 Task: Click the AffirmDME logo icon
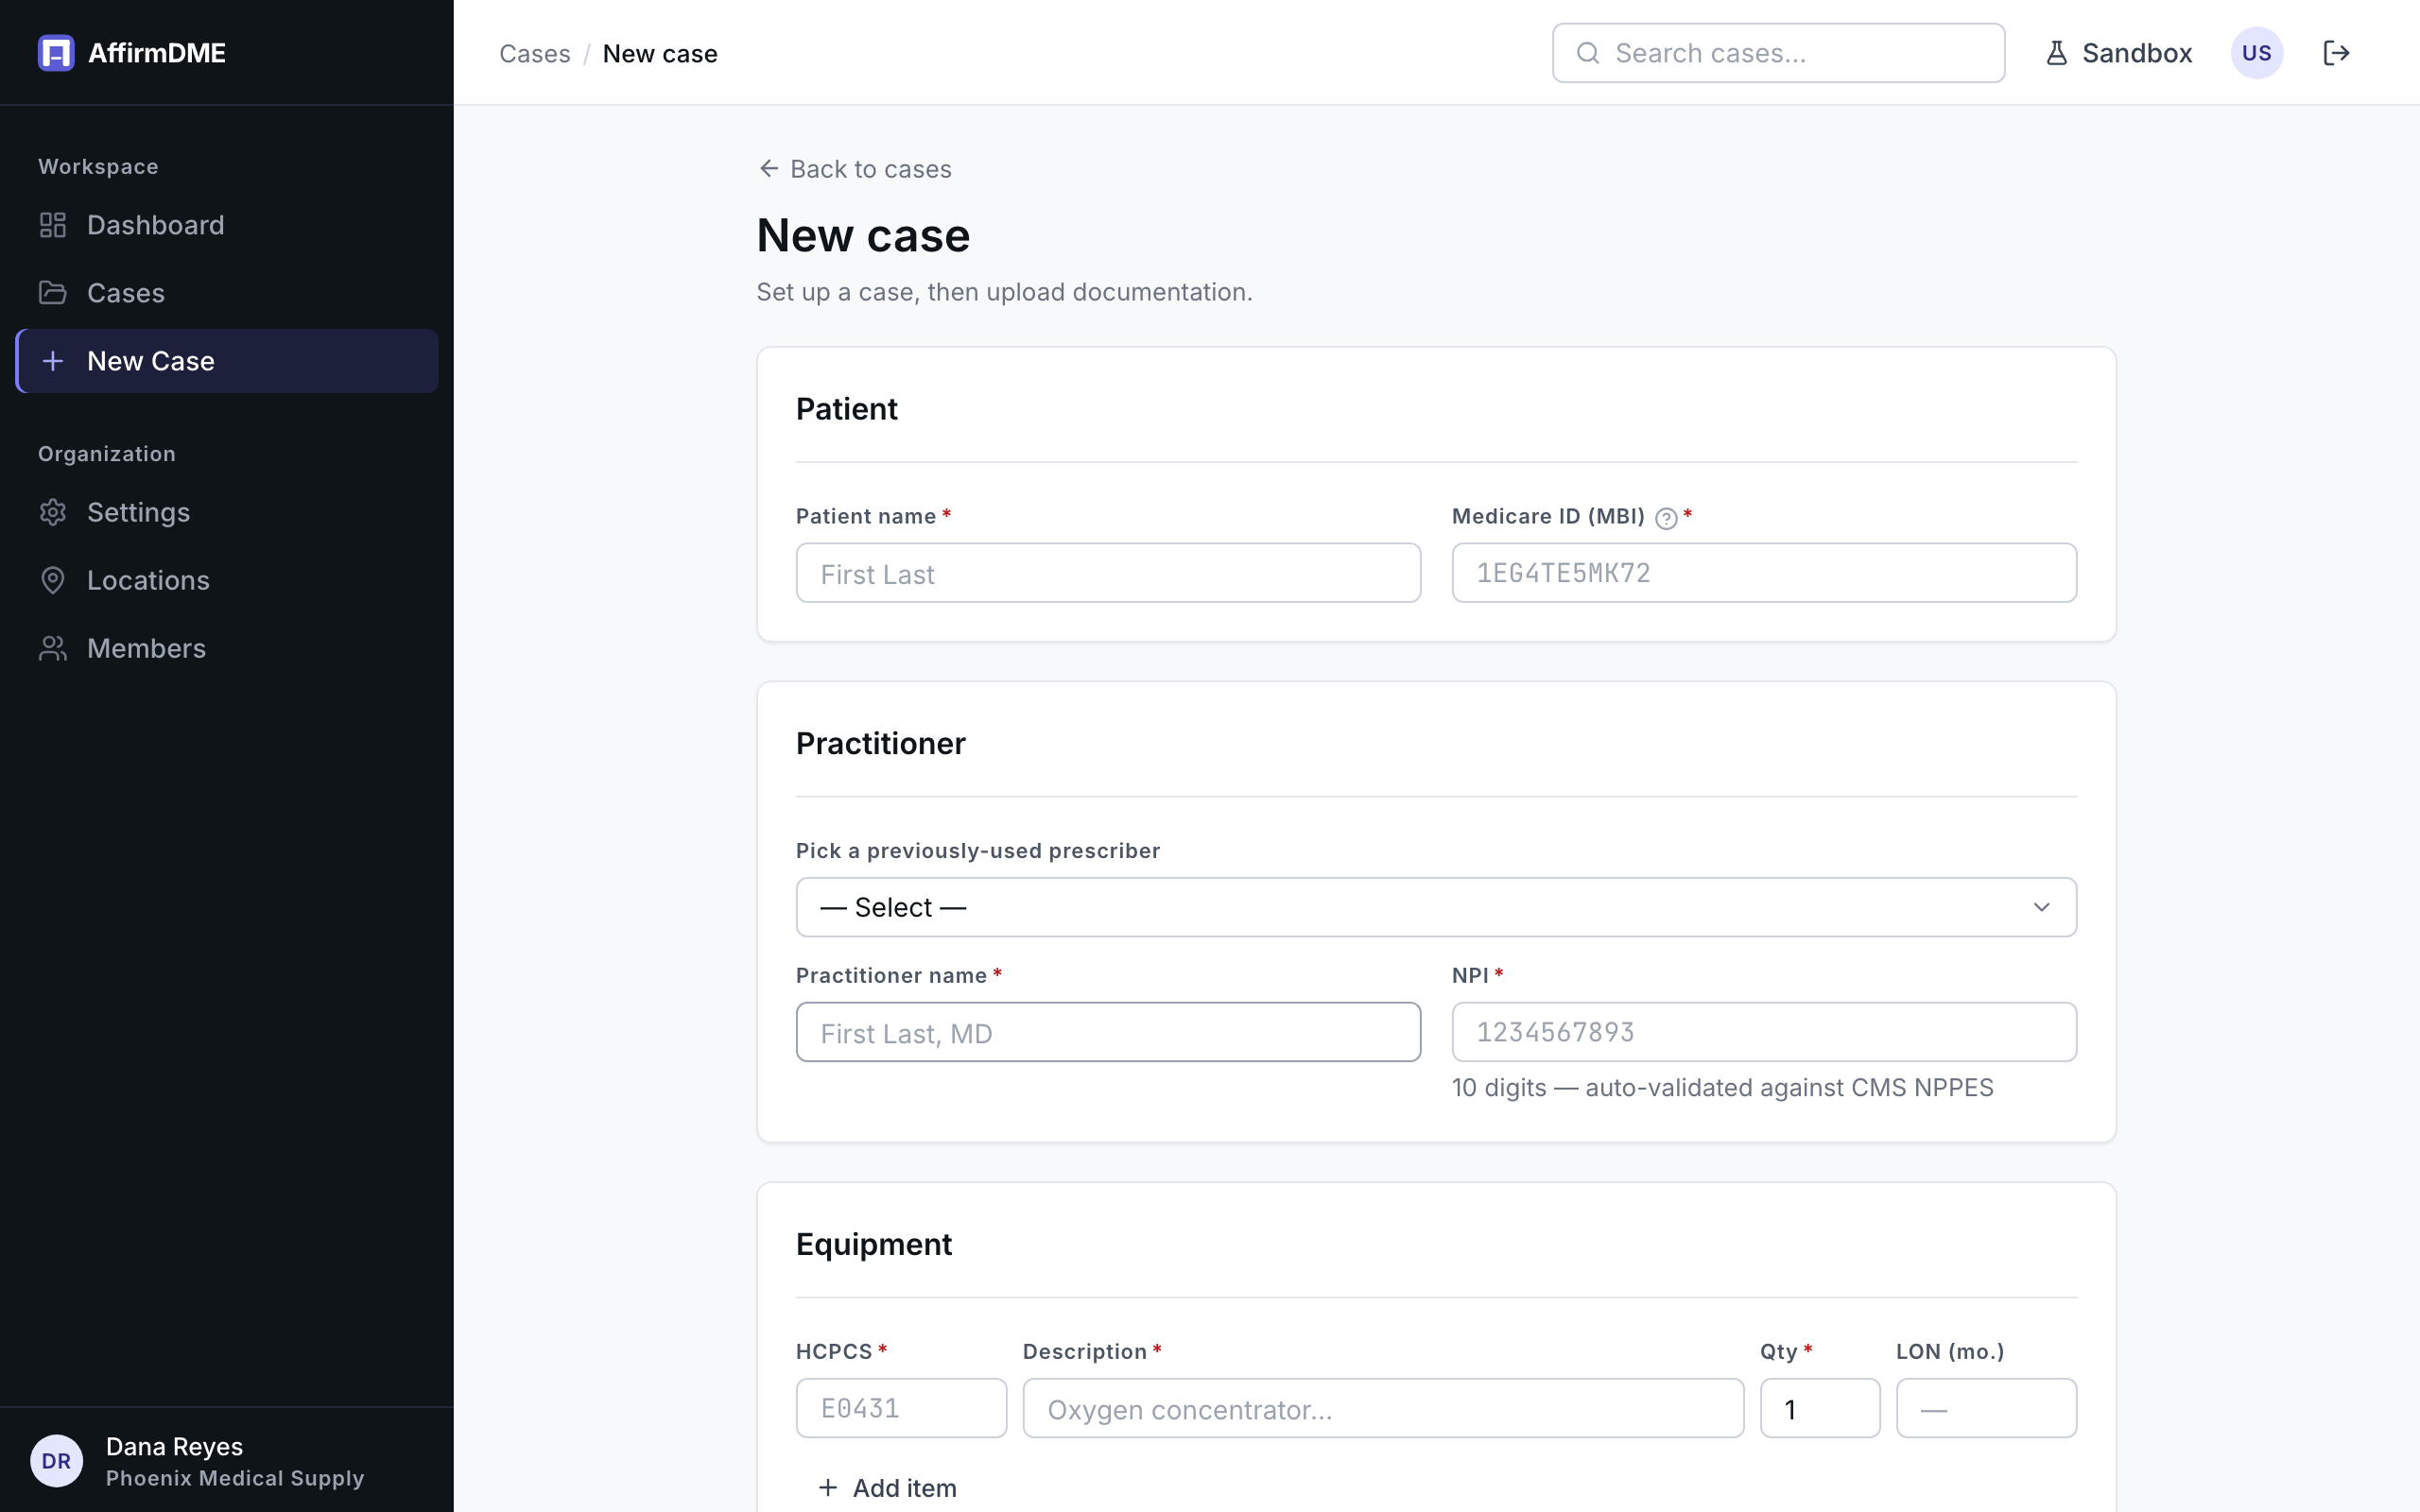[56, 53]
